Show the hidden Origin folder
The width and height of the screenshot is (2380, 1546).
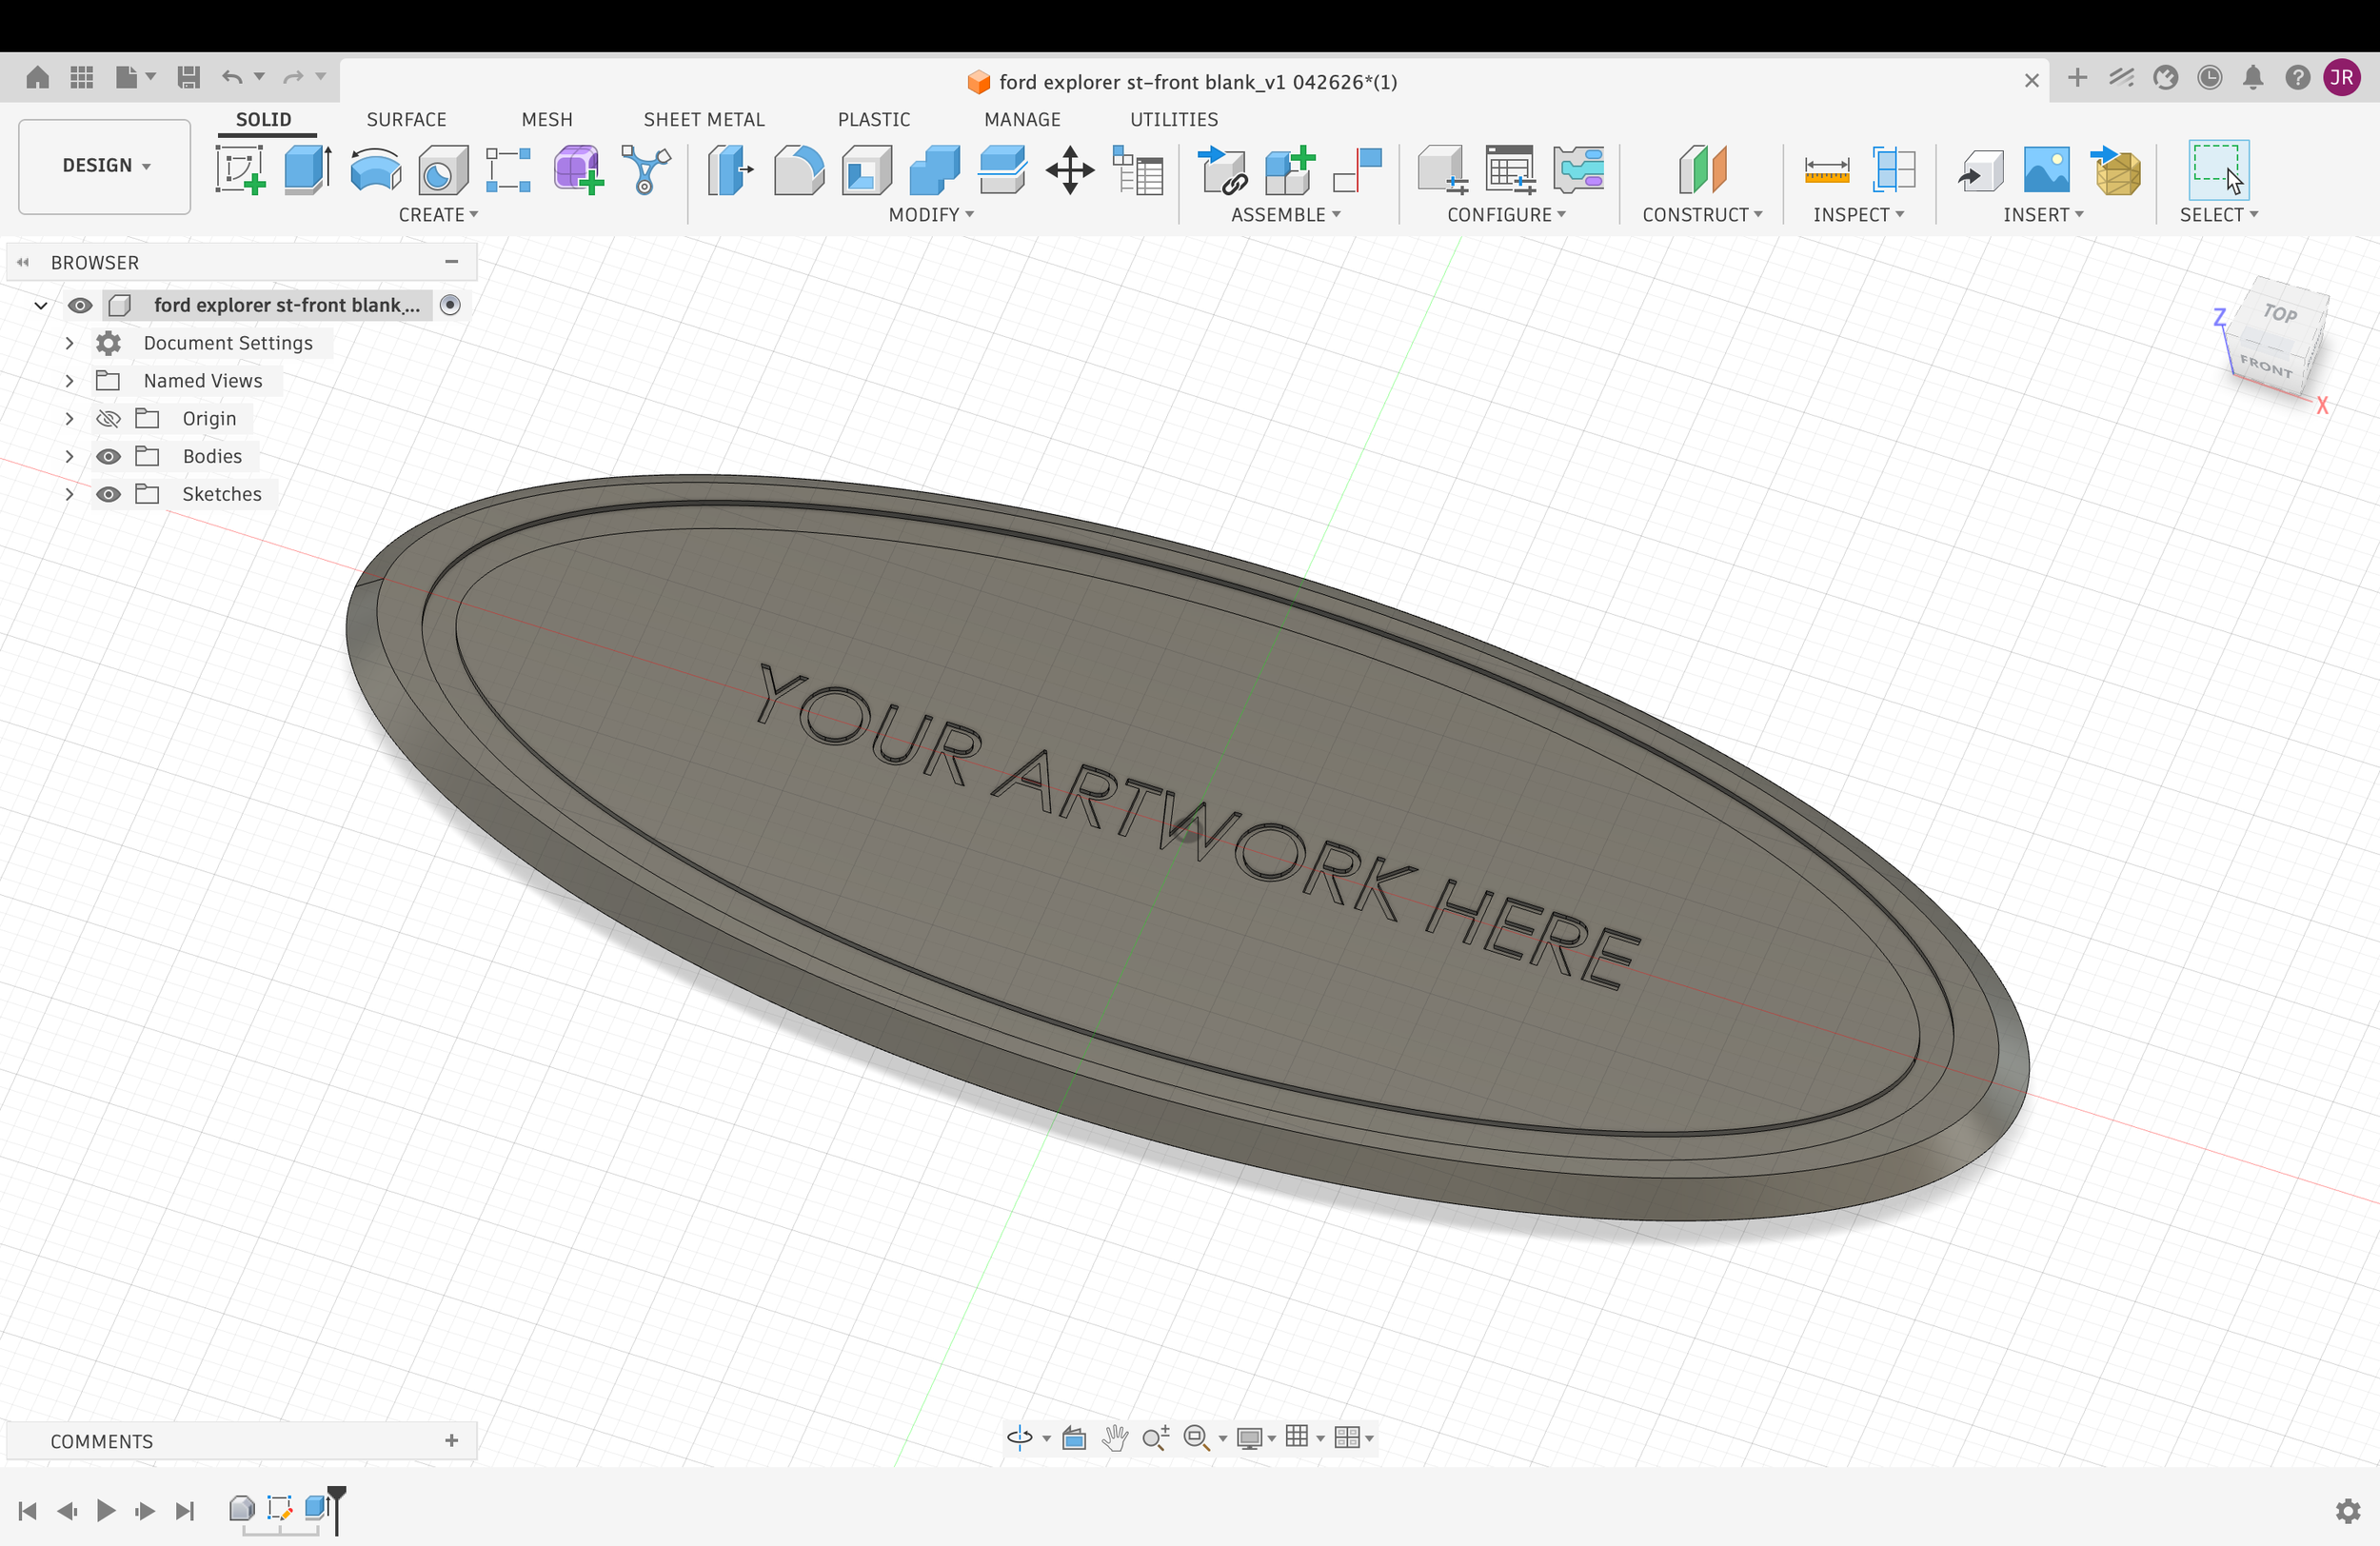(x=108, y=418)
